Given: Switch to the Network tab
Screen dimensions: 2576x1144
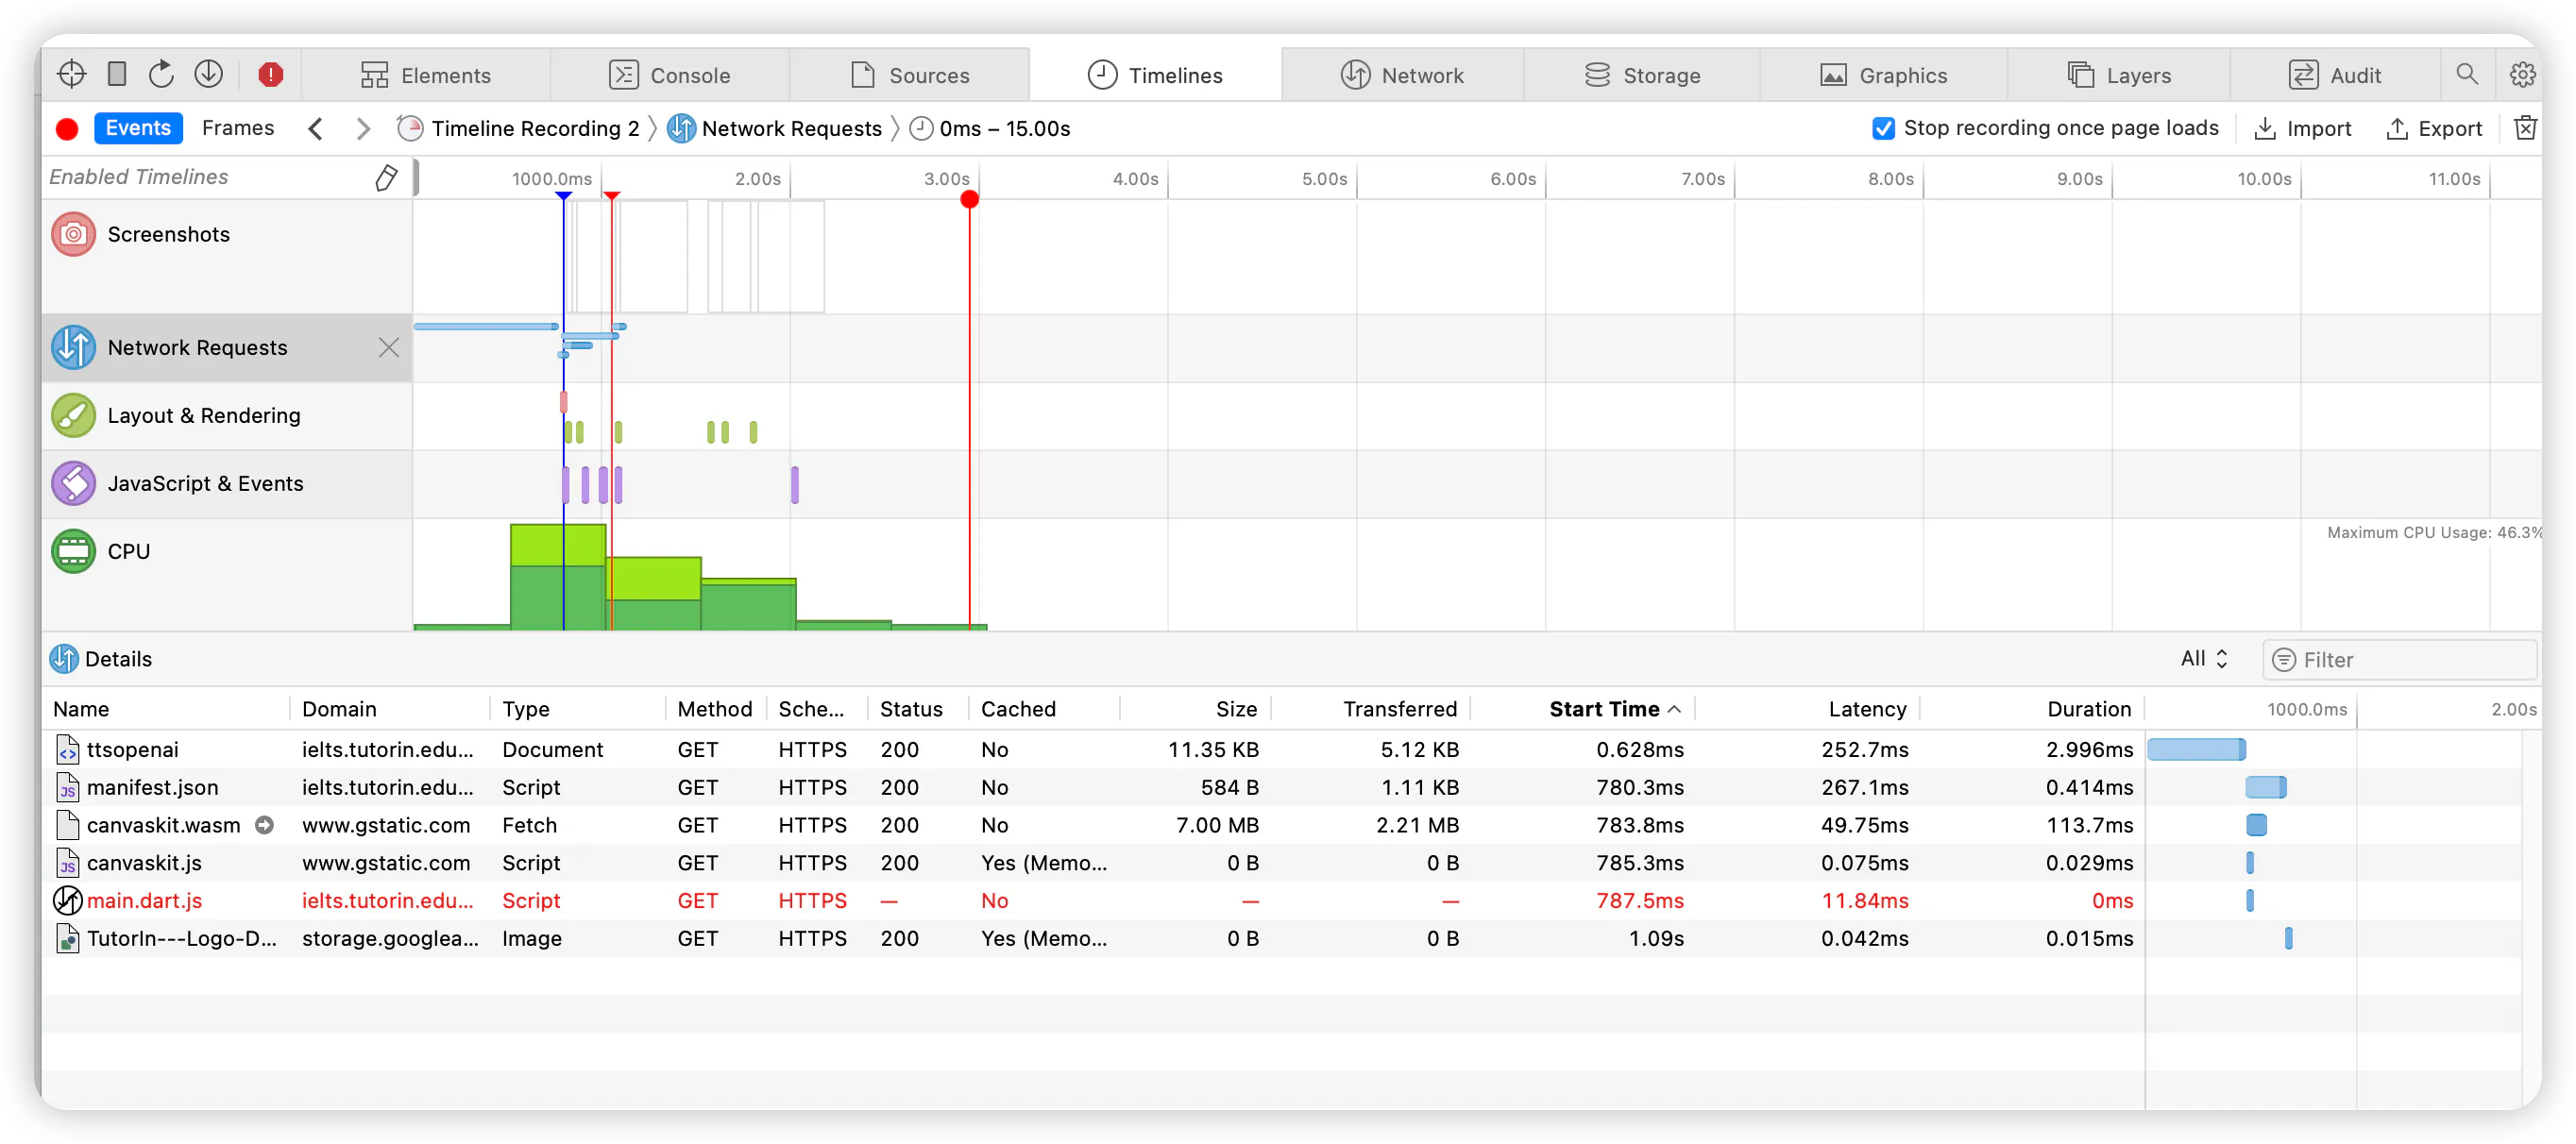Looking at the screenshot, I should [x=1402, y=75].
